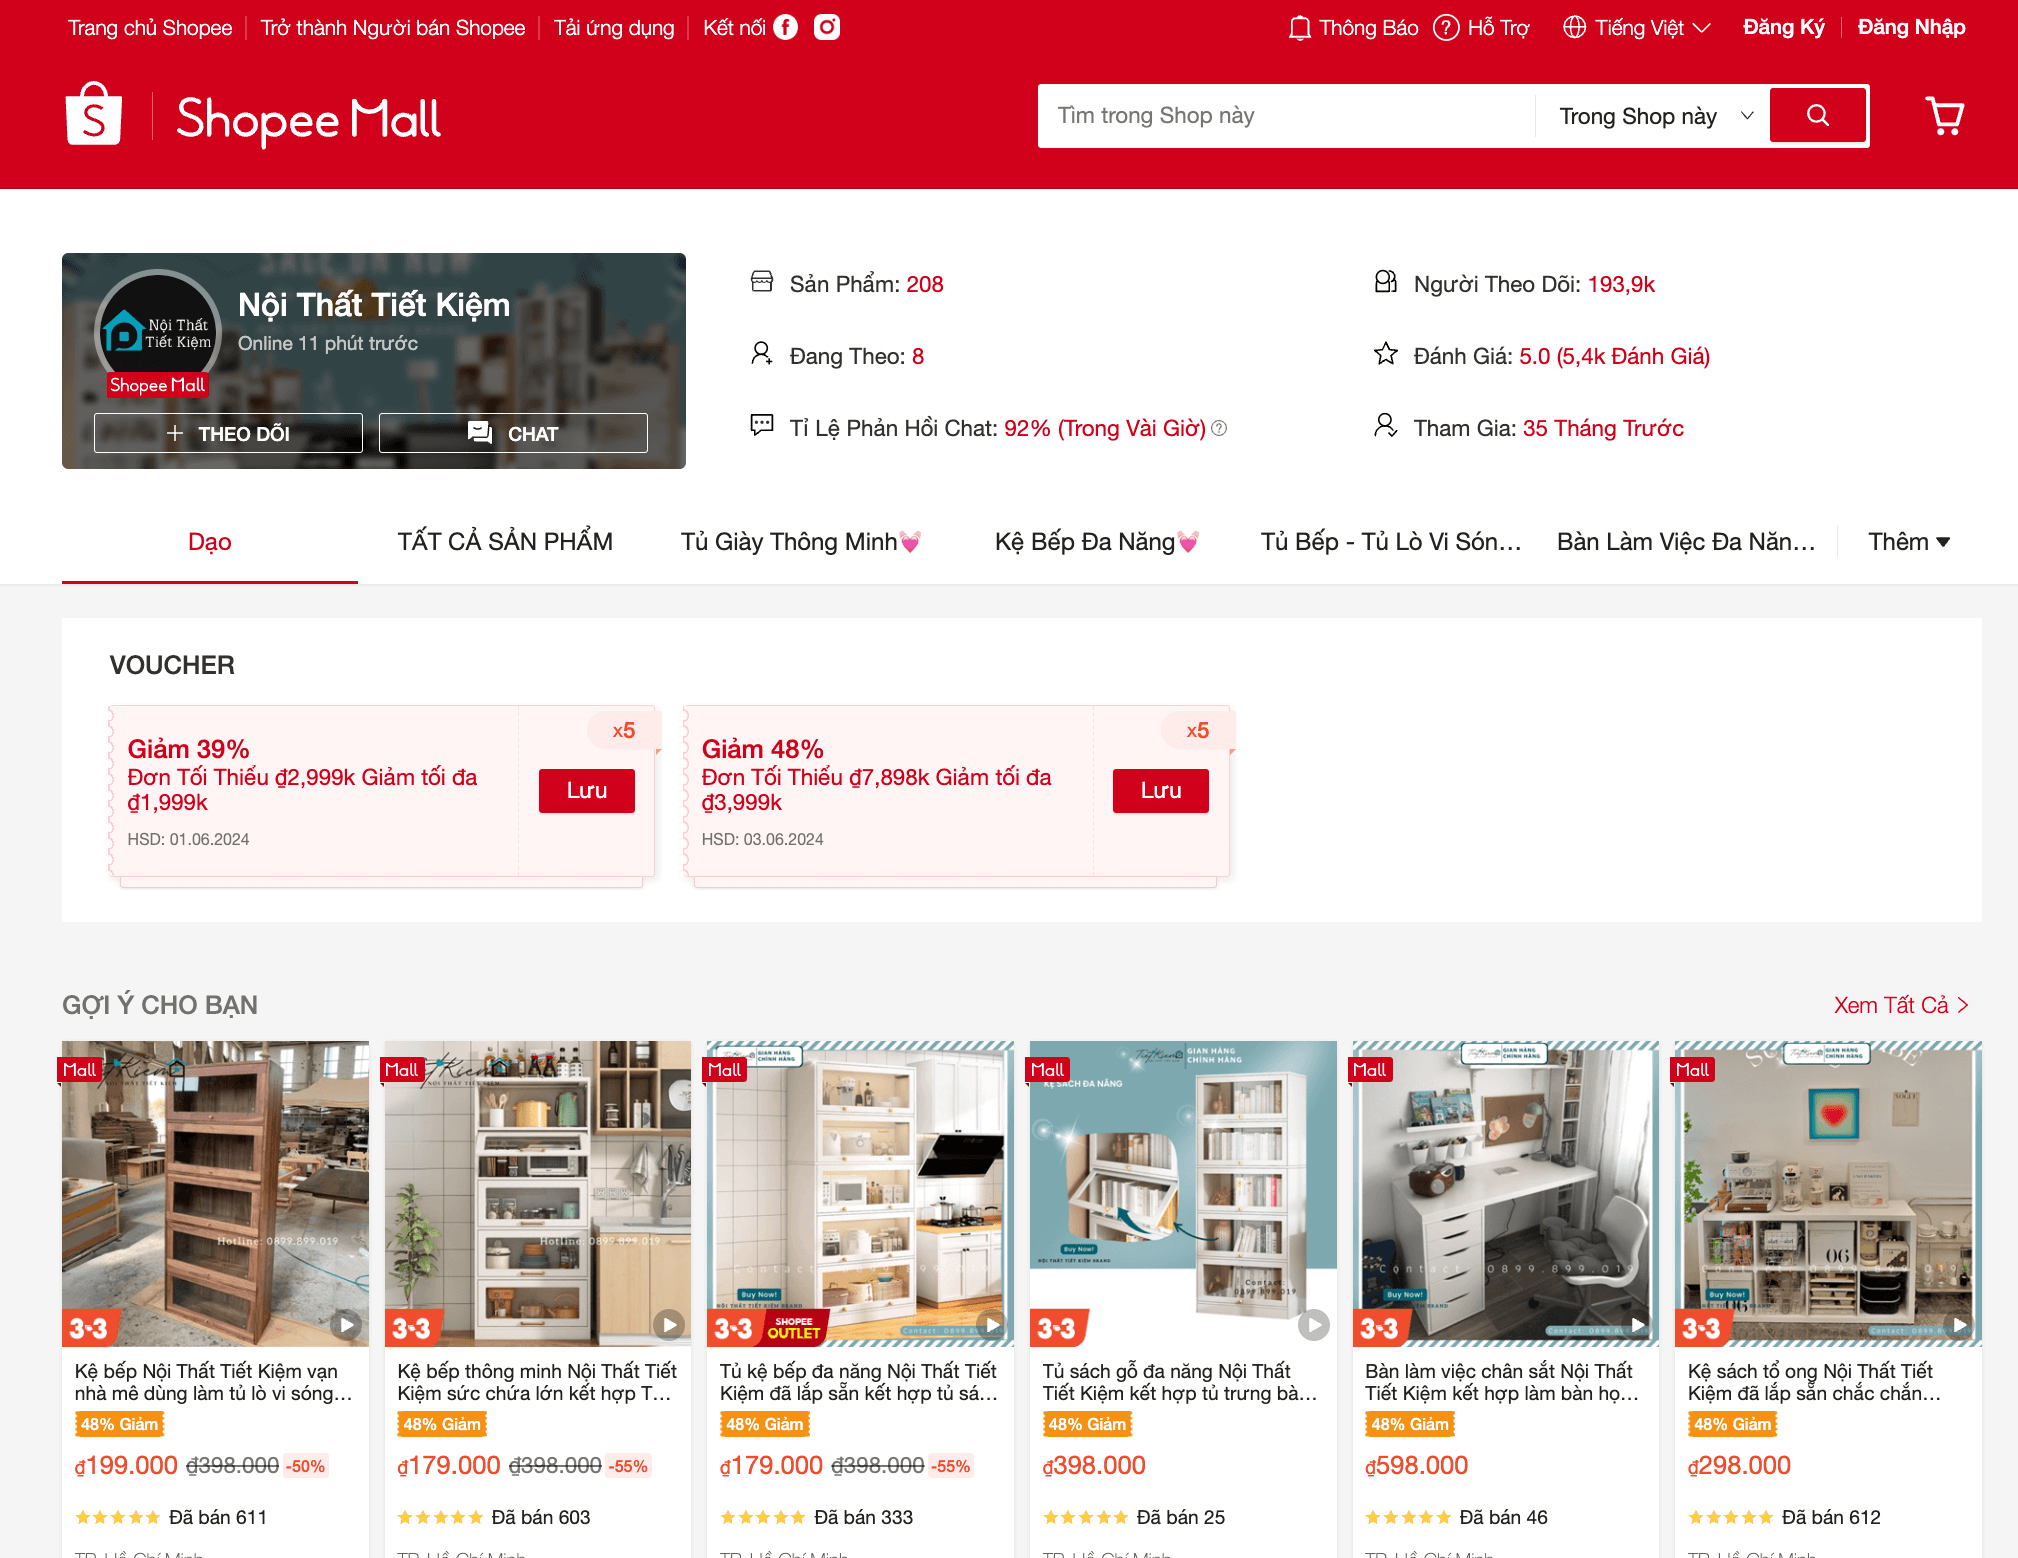Open Shopee Instagram page icon
Viewport: 2018px width, 1558px height.
click(827, 27)
